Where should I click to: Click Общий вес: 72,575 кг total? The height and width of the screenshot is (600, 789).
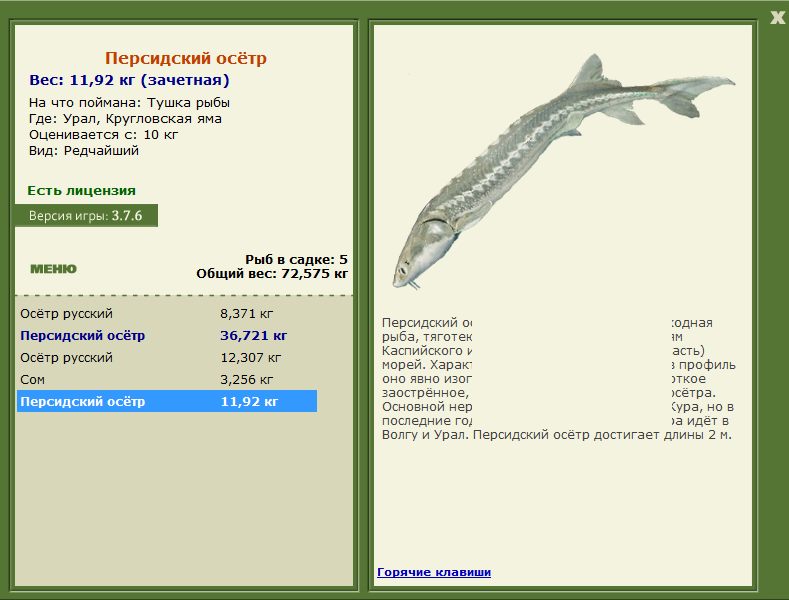(272, 274)
